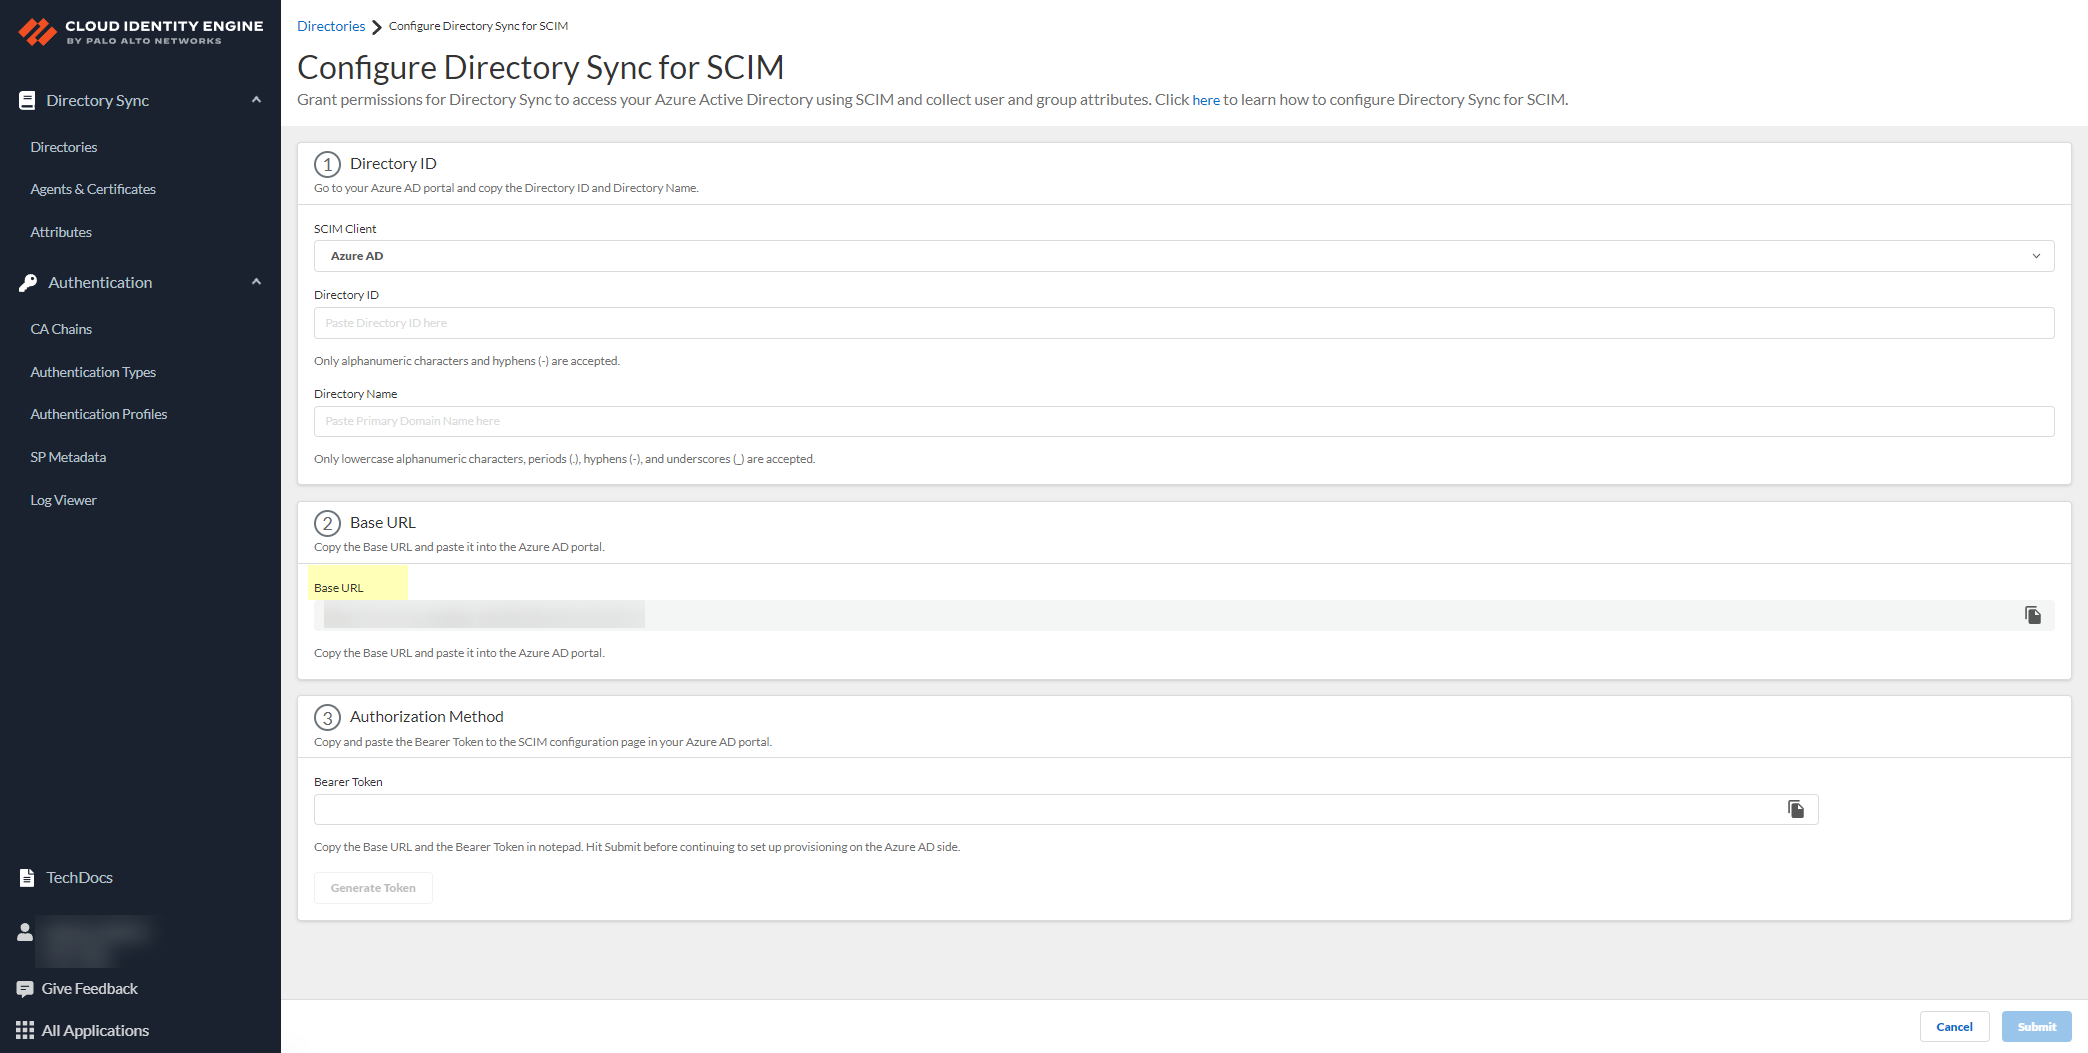Click the Cancel button
This screenshot has height=1053, width=2088.
(x=1954, y=1026)
